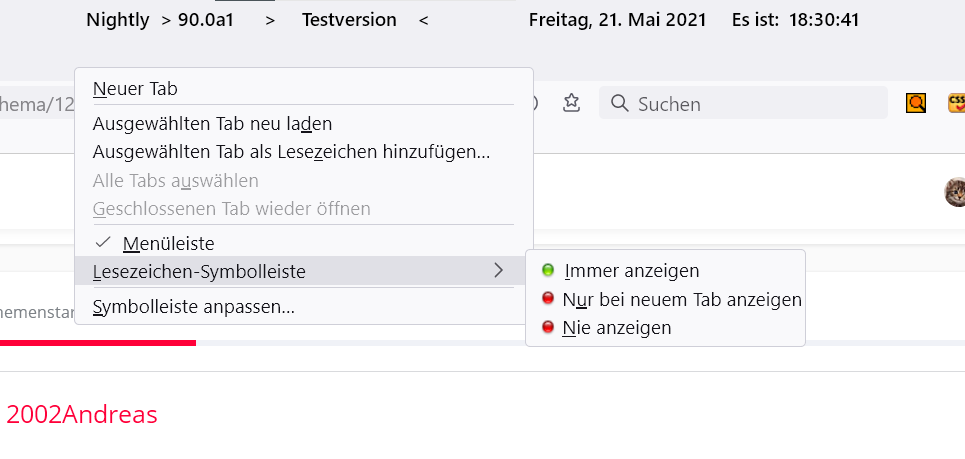Click the CSS validator extension icon
Image resolution: width=965 pixels, height=459 pixels.
(x=956, y=103)
